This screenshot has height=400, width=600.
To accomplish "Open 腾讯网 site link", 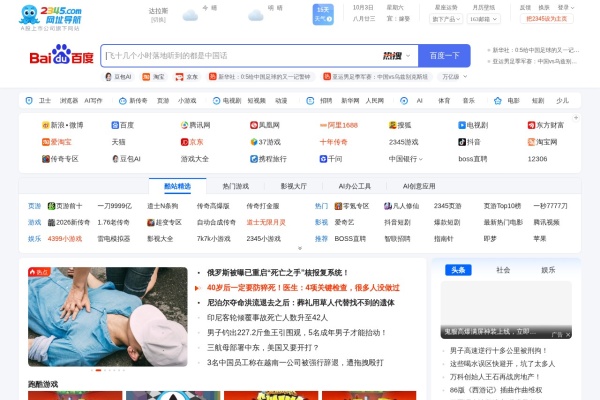I will [195, 125].
